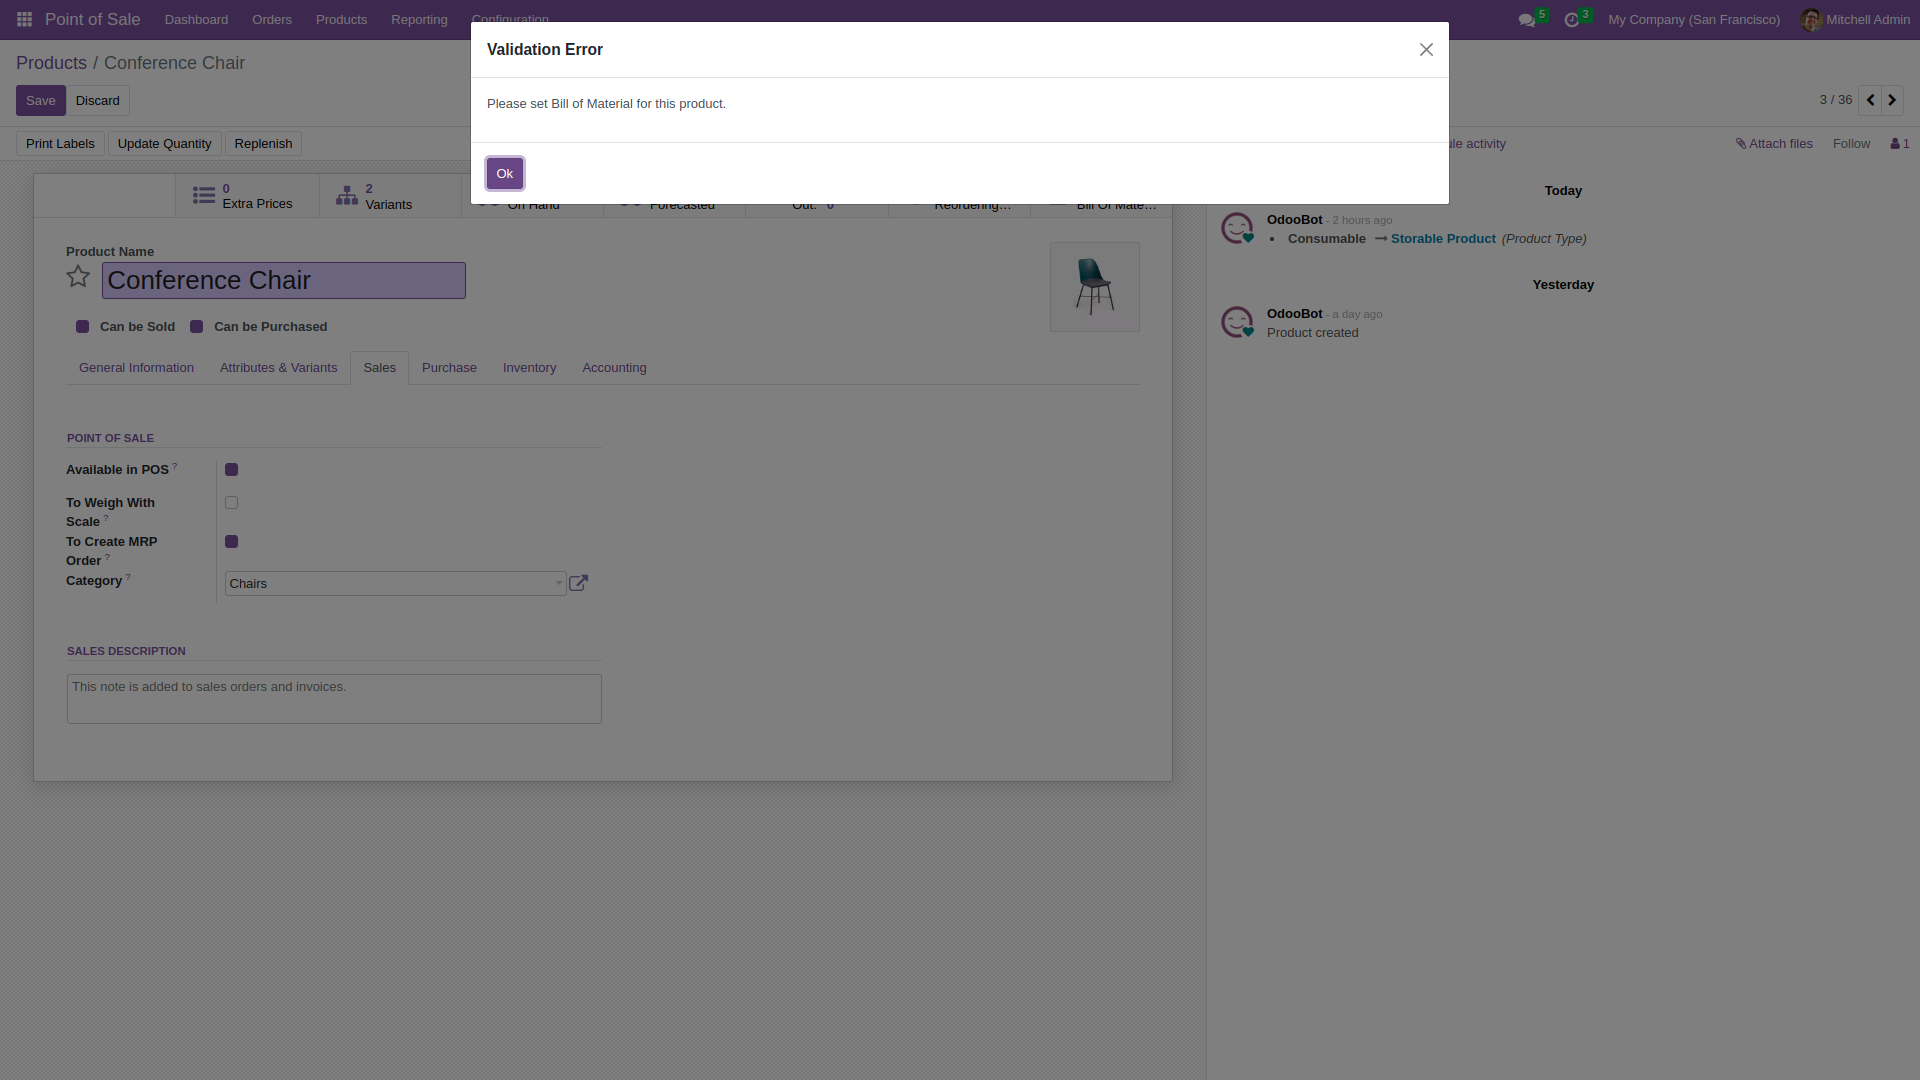Mark Conference Chair as favorite star
Image resolution: width=1920 pixels, height=1080 pixels.
coord(78,277)
